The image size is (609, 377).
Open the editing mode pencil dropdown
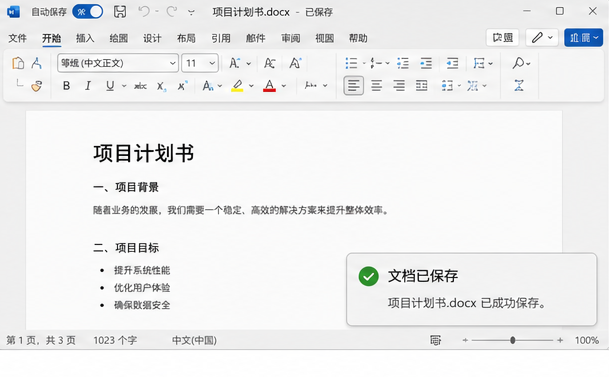[x=542, y=38]
